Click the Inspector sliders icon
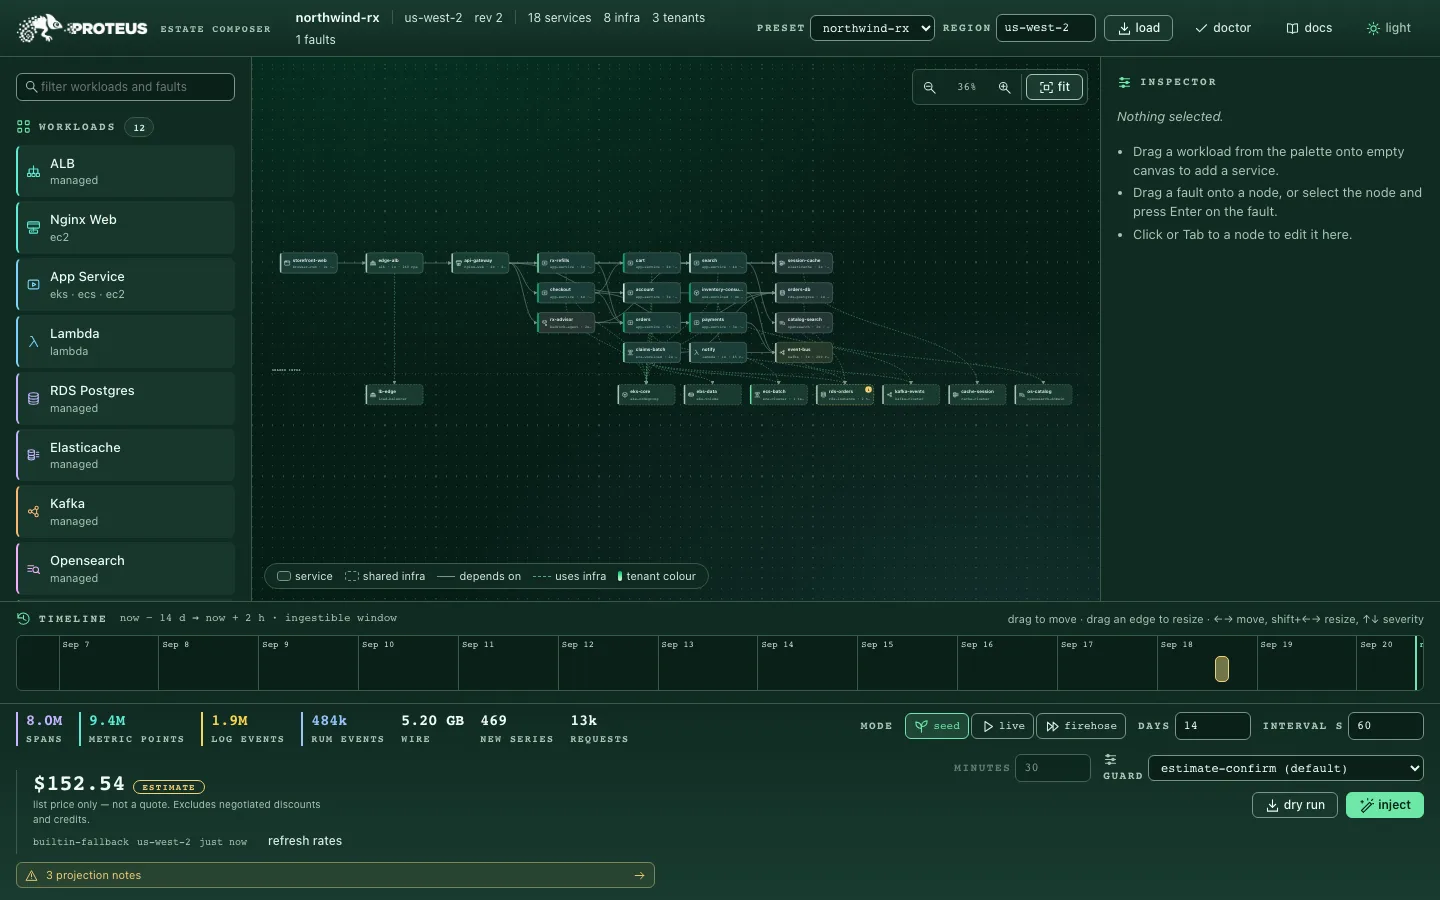This screenshot has height=900, width=1440. point(1125,82)
